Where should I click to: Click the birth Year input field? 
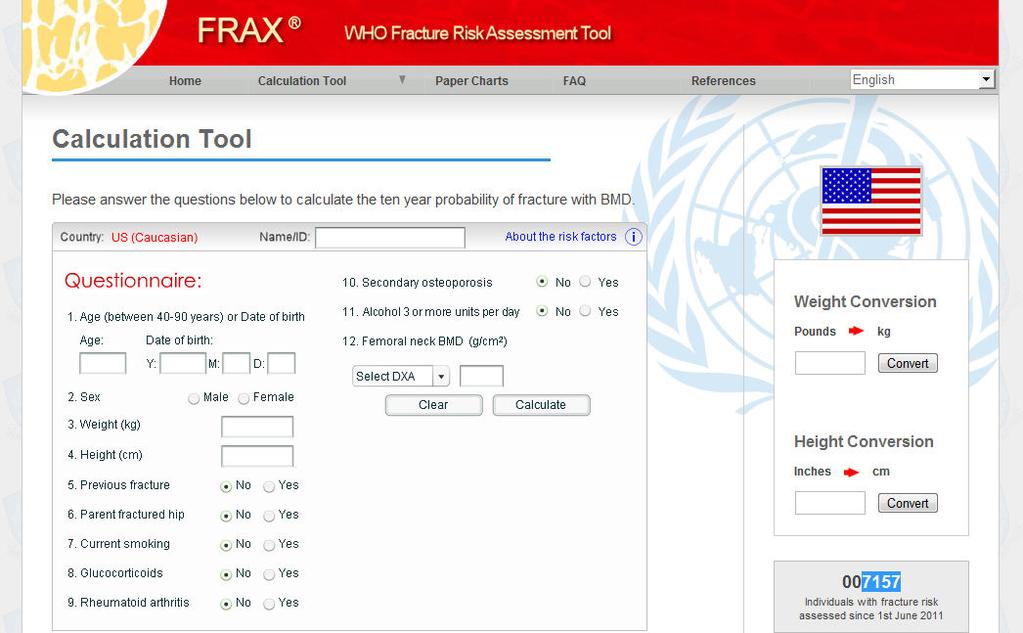(183, 363)
